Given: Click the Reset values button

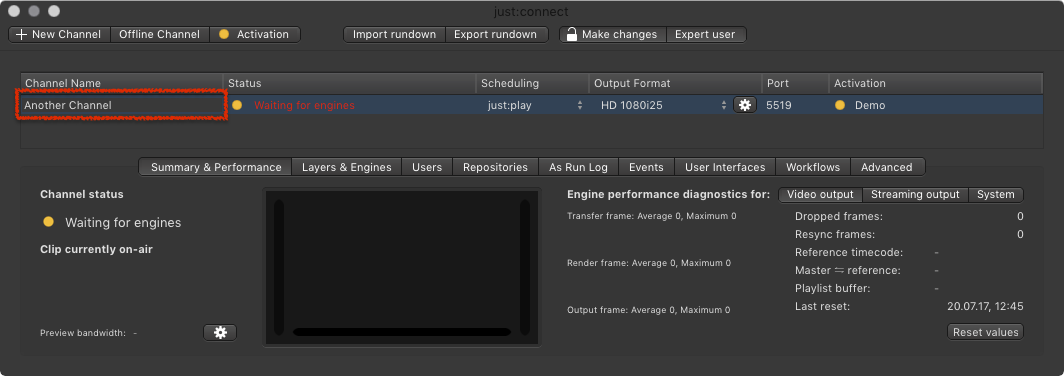Looking at the screenshot, I should (x=985, y=332).
